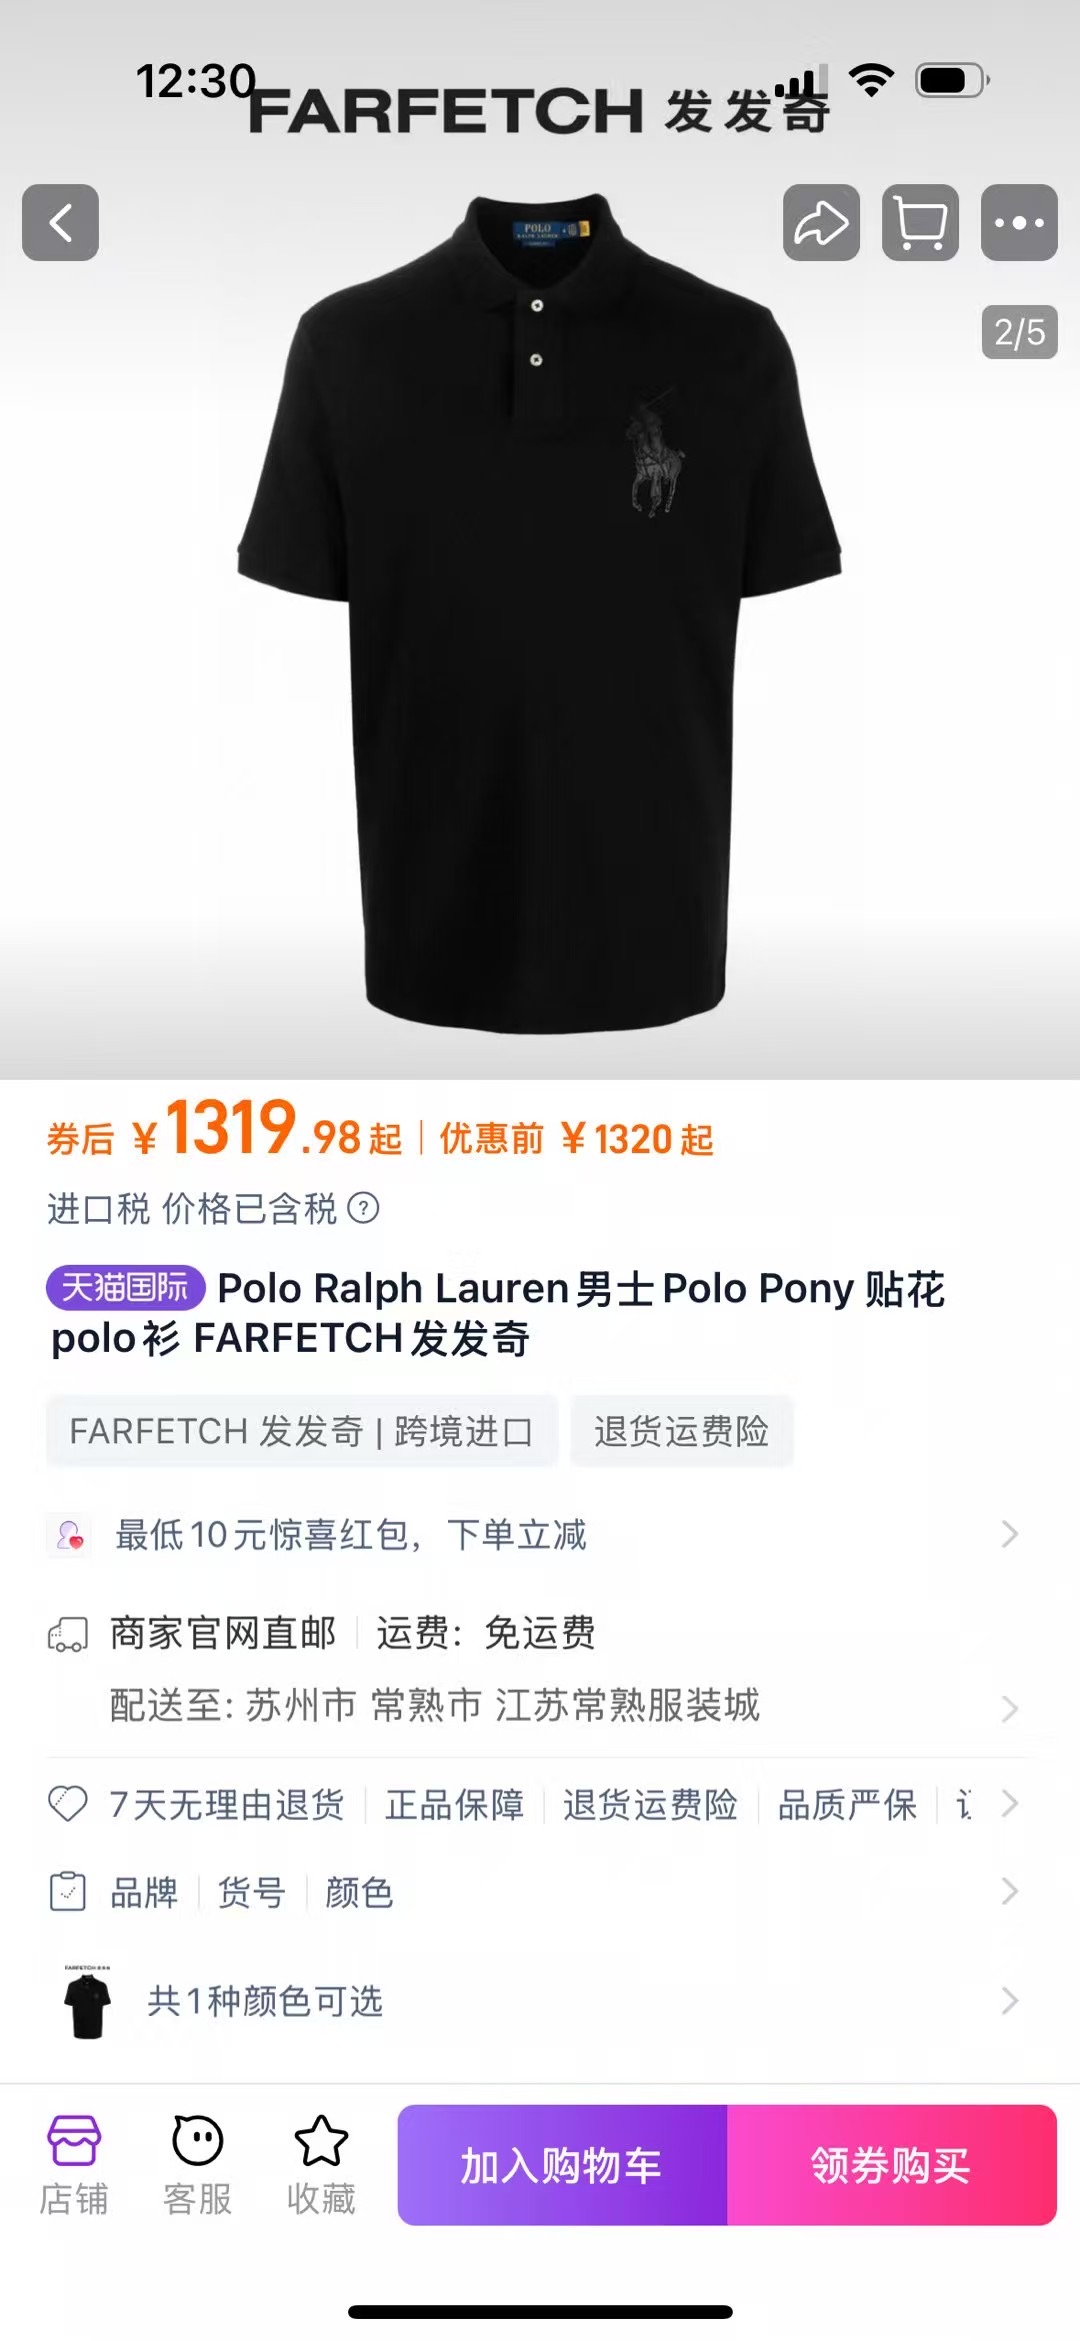Tap the share icon

[821, 222]
